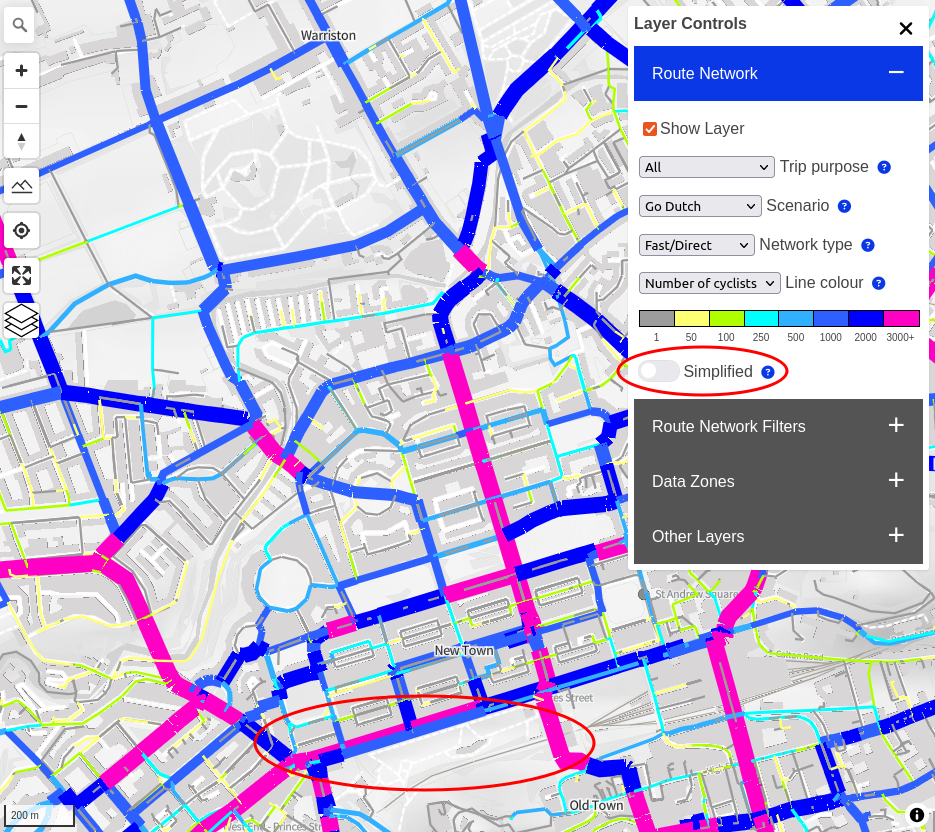Open map attribution info icon
The image size is (935, 832).
point(916,815)
